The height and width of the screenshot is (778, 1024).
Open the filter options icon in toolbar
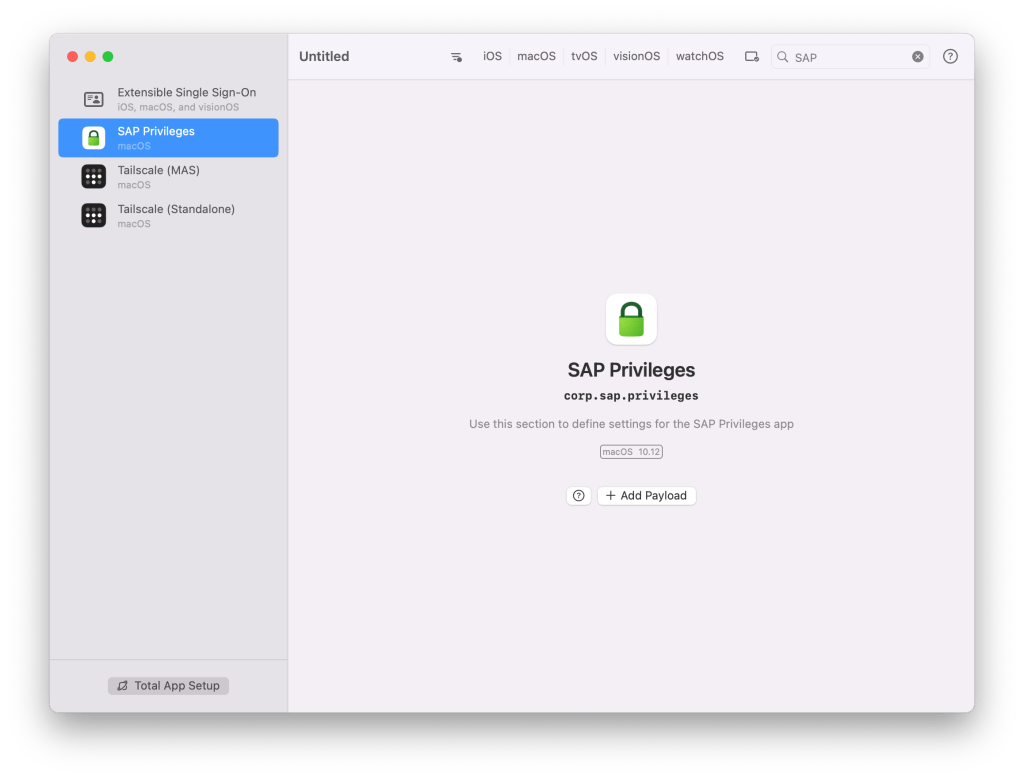tap(456, 57)
